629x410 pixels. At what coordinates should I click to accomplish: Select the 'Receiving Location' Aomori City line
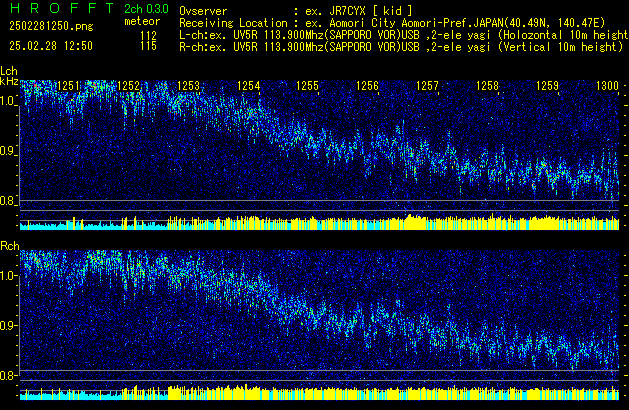click(x=392, y=23)
